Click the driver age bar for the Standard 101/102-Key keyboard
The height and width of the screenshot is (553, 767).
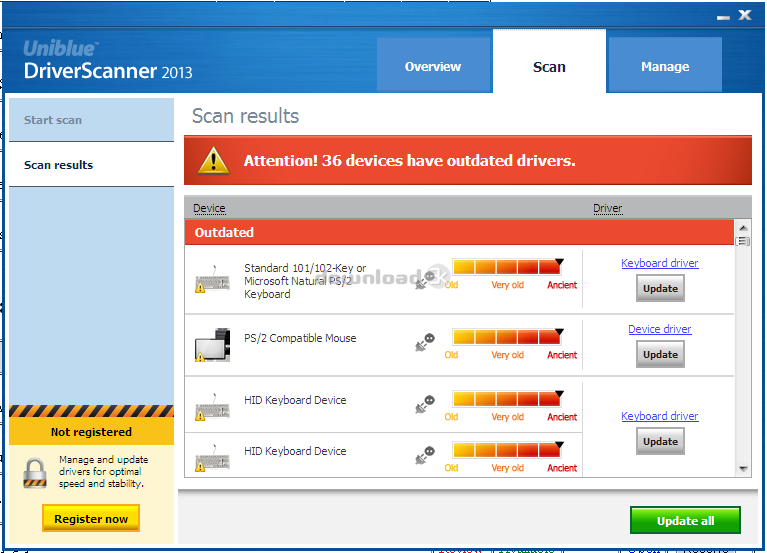coord(508,267)
